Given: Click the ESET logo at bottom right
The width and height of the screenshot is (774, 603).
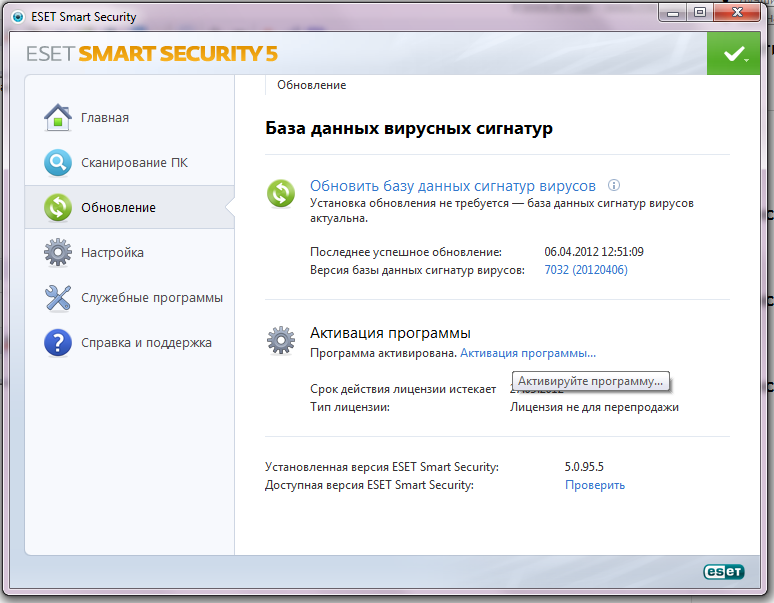Looking at the screenshot, I should 724,571.
